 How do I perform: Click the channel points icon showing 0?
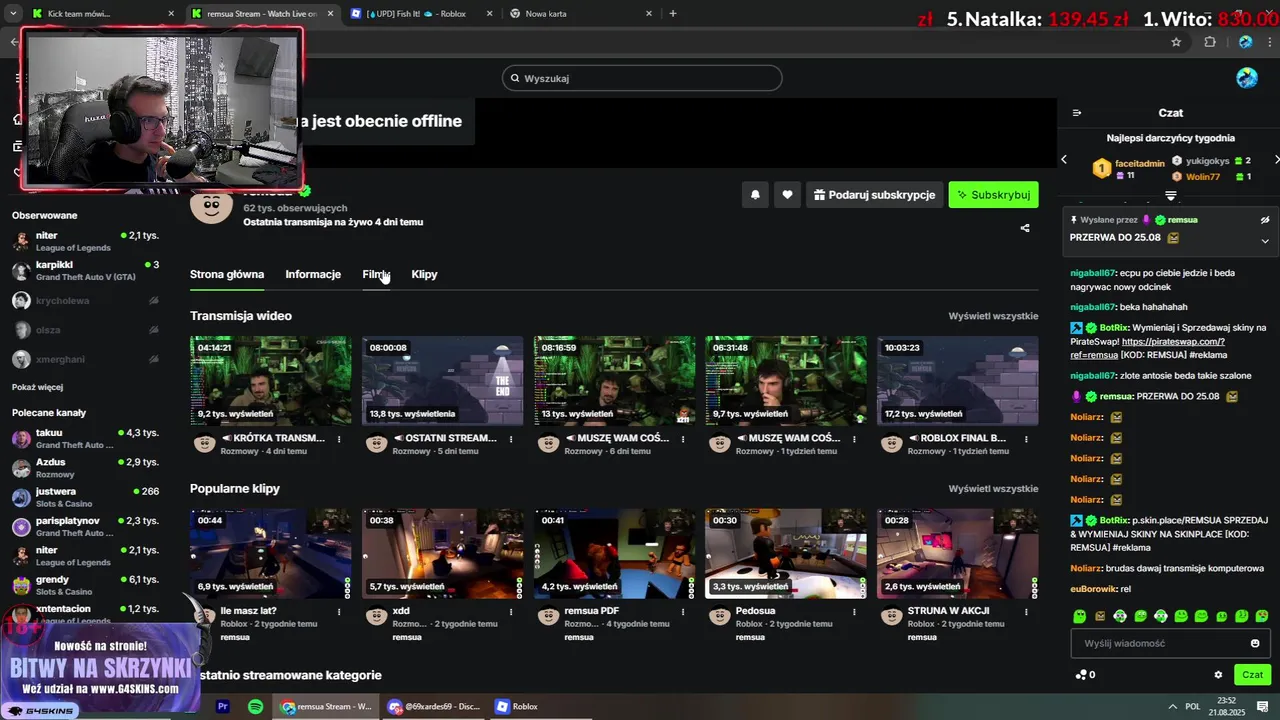1085,675
